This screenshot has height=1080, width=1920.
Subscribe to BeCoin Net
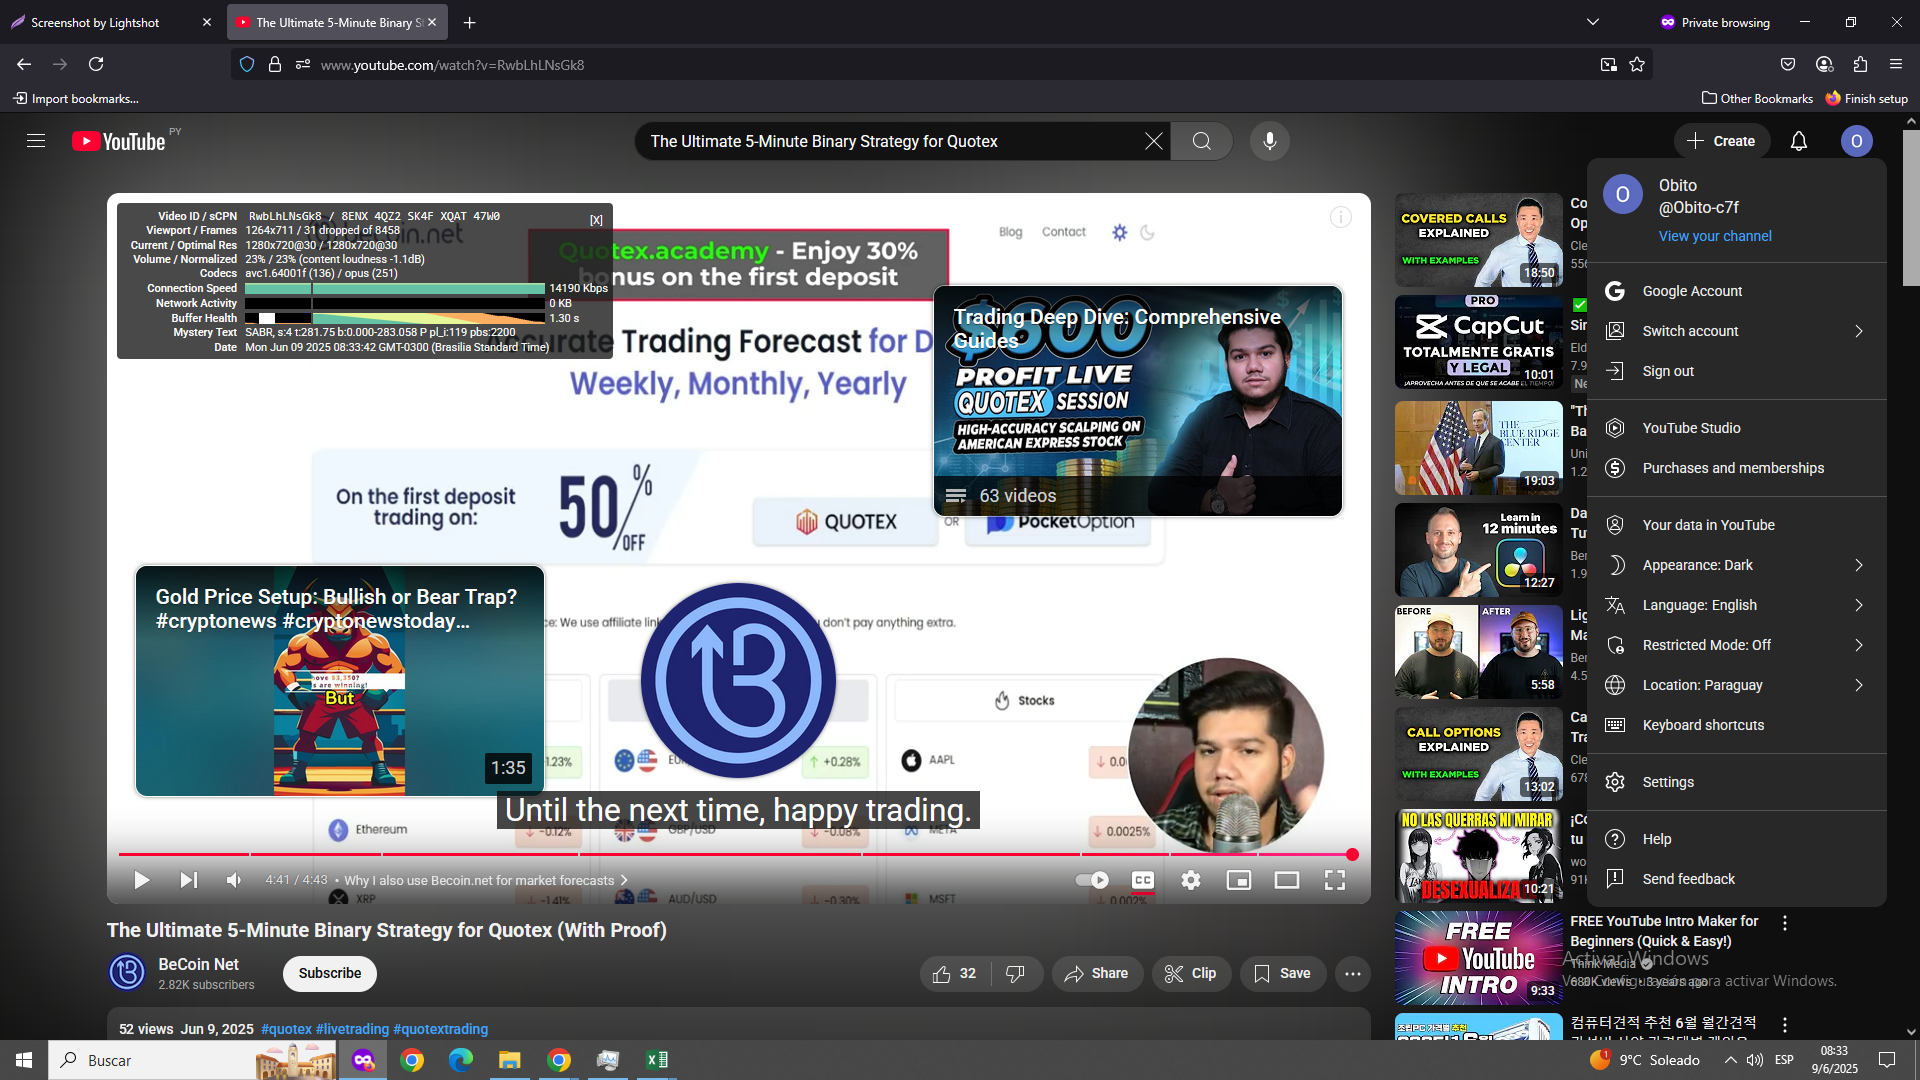coord(330,974)
